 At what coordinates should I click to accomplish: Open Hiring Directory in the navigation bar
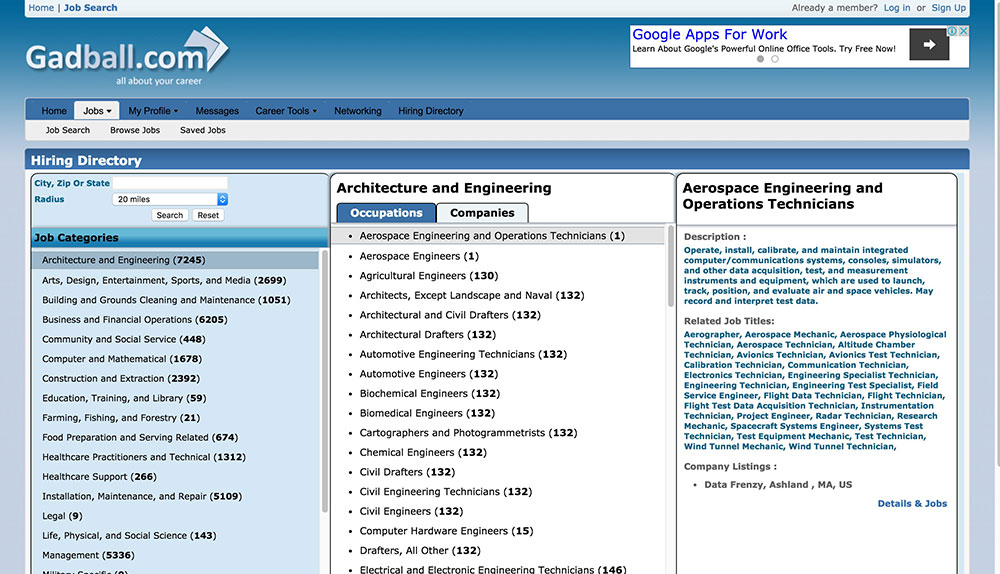coord(431,111)
